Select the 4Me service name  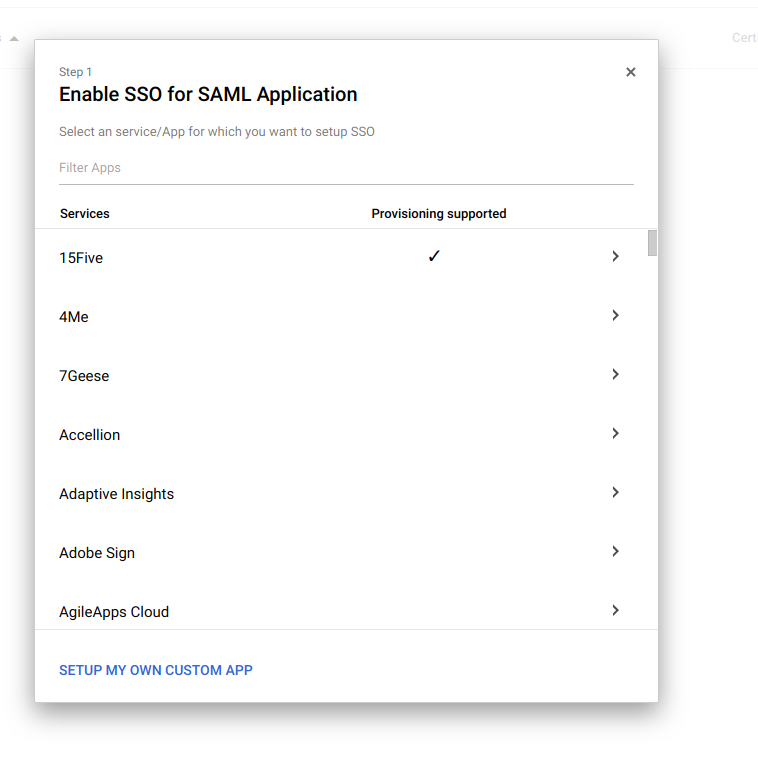pyautogui.click(x=74, y=317)
